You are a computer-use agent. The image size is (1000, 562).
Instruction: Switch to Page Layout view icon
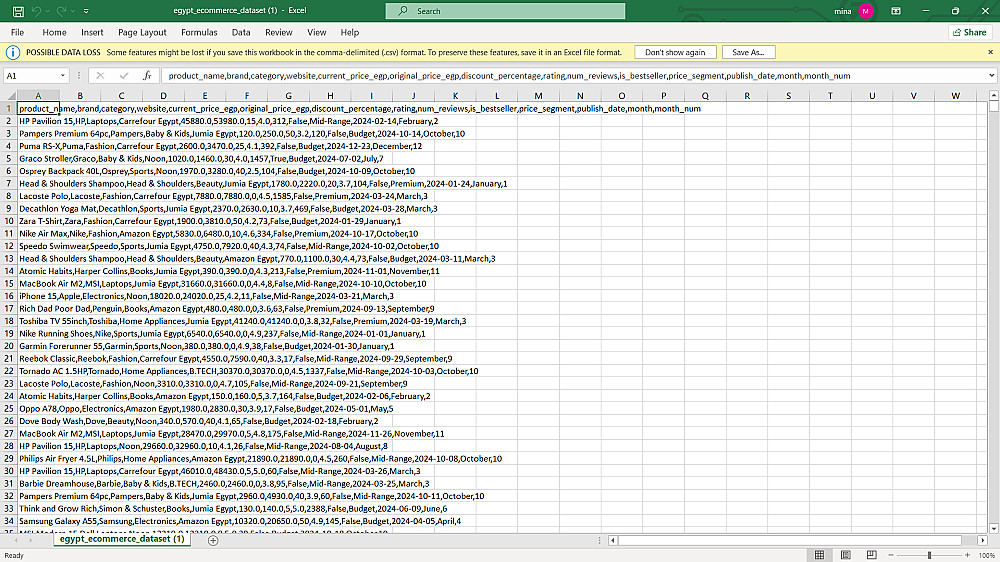pyautogui.click(x=846, y=555)
